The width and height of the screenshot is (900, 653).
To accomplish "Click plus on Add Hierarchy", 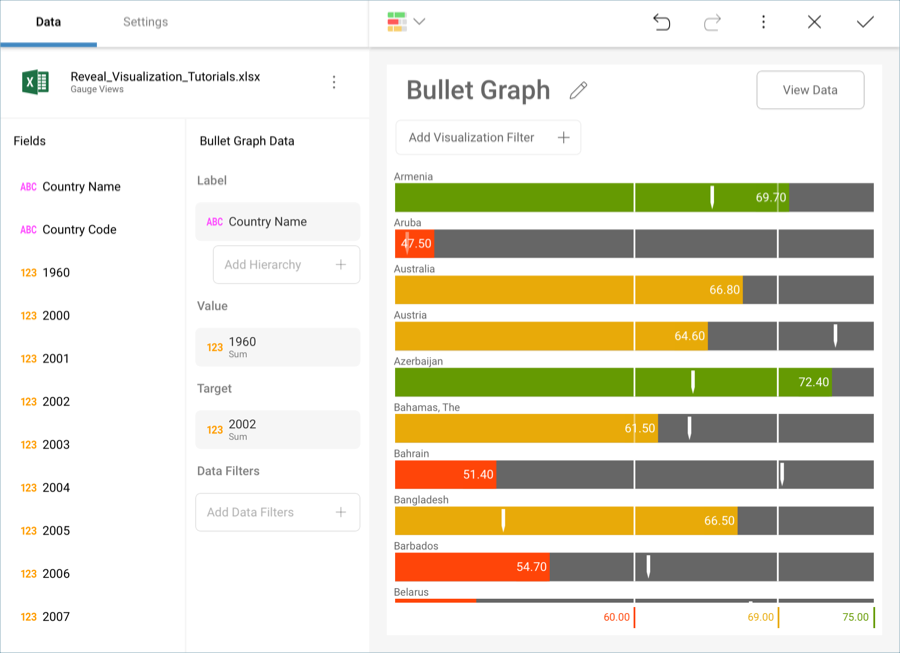I will coord(341,265).
